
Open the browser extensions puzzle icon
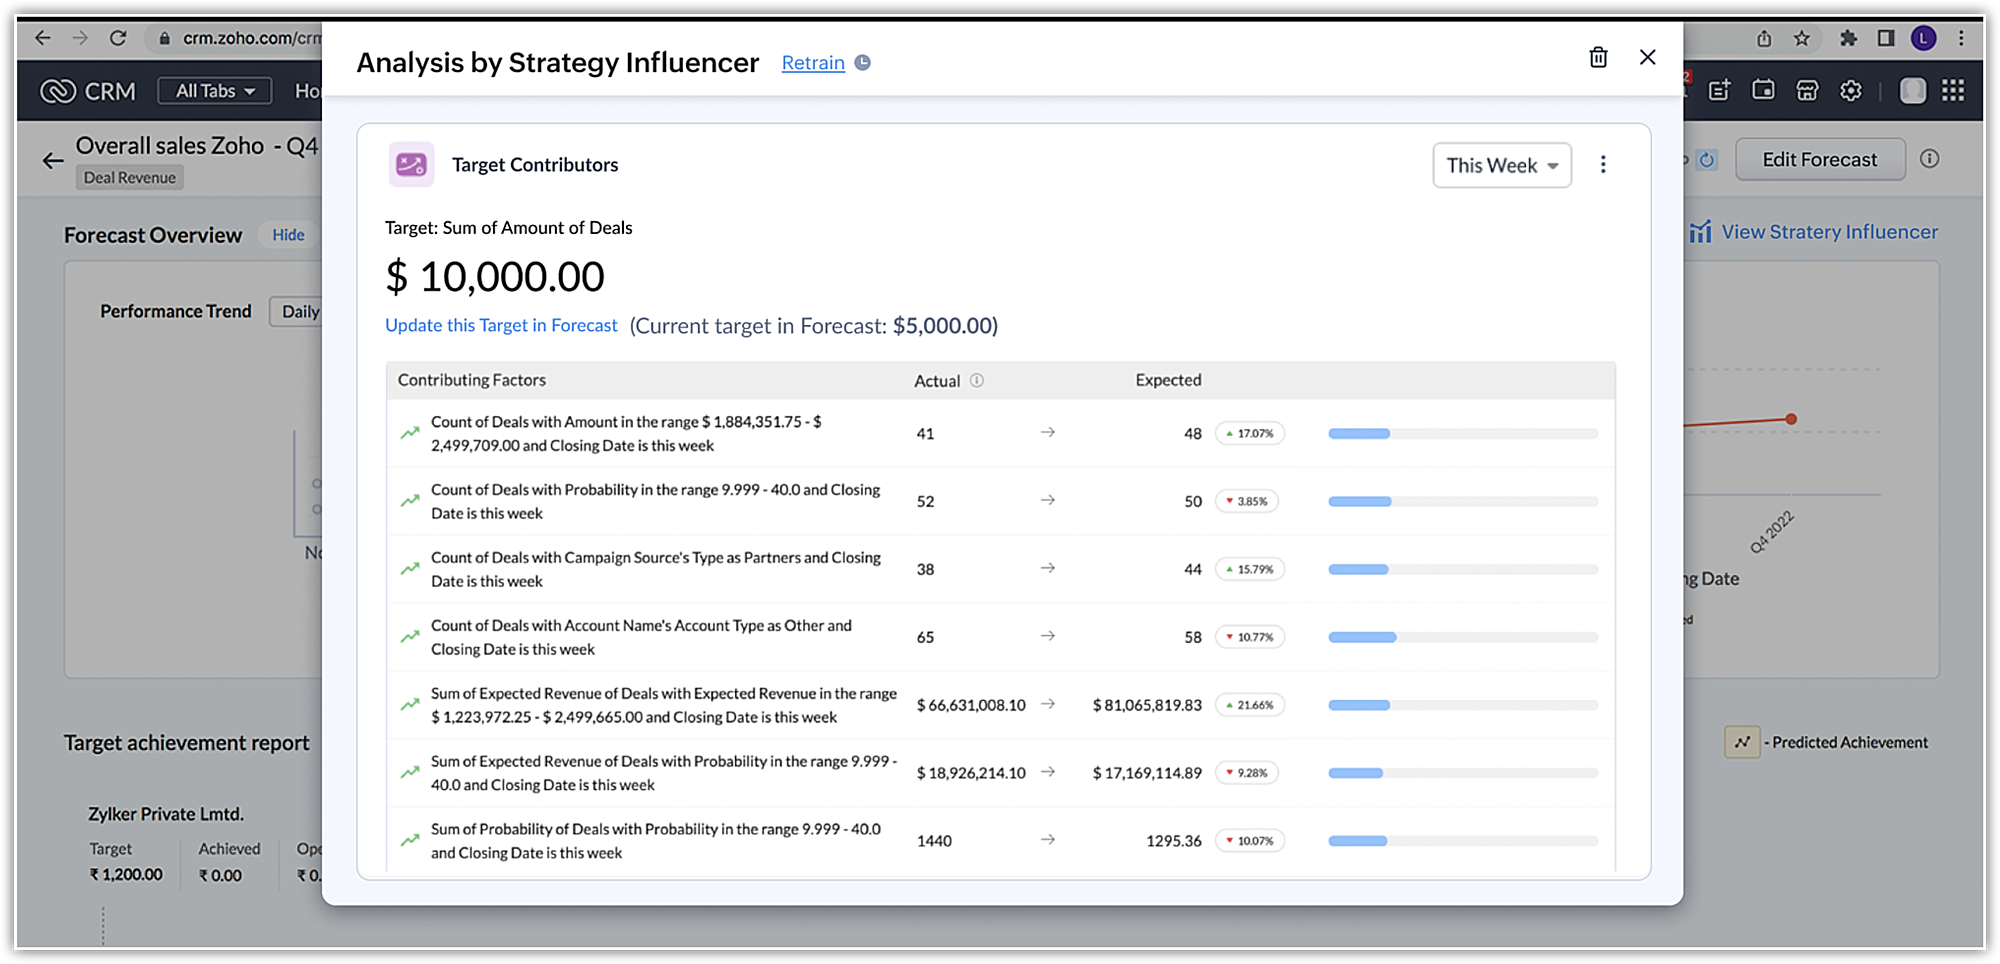(x=1848, y=38)
